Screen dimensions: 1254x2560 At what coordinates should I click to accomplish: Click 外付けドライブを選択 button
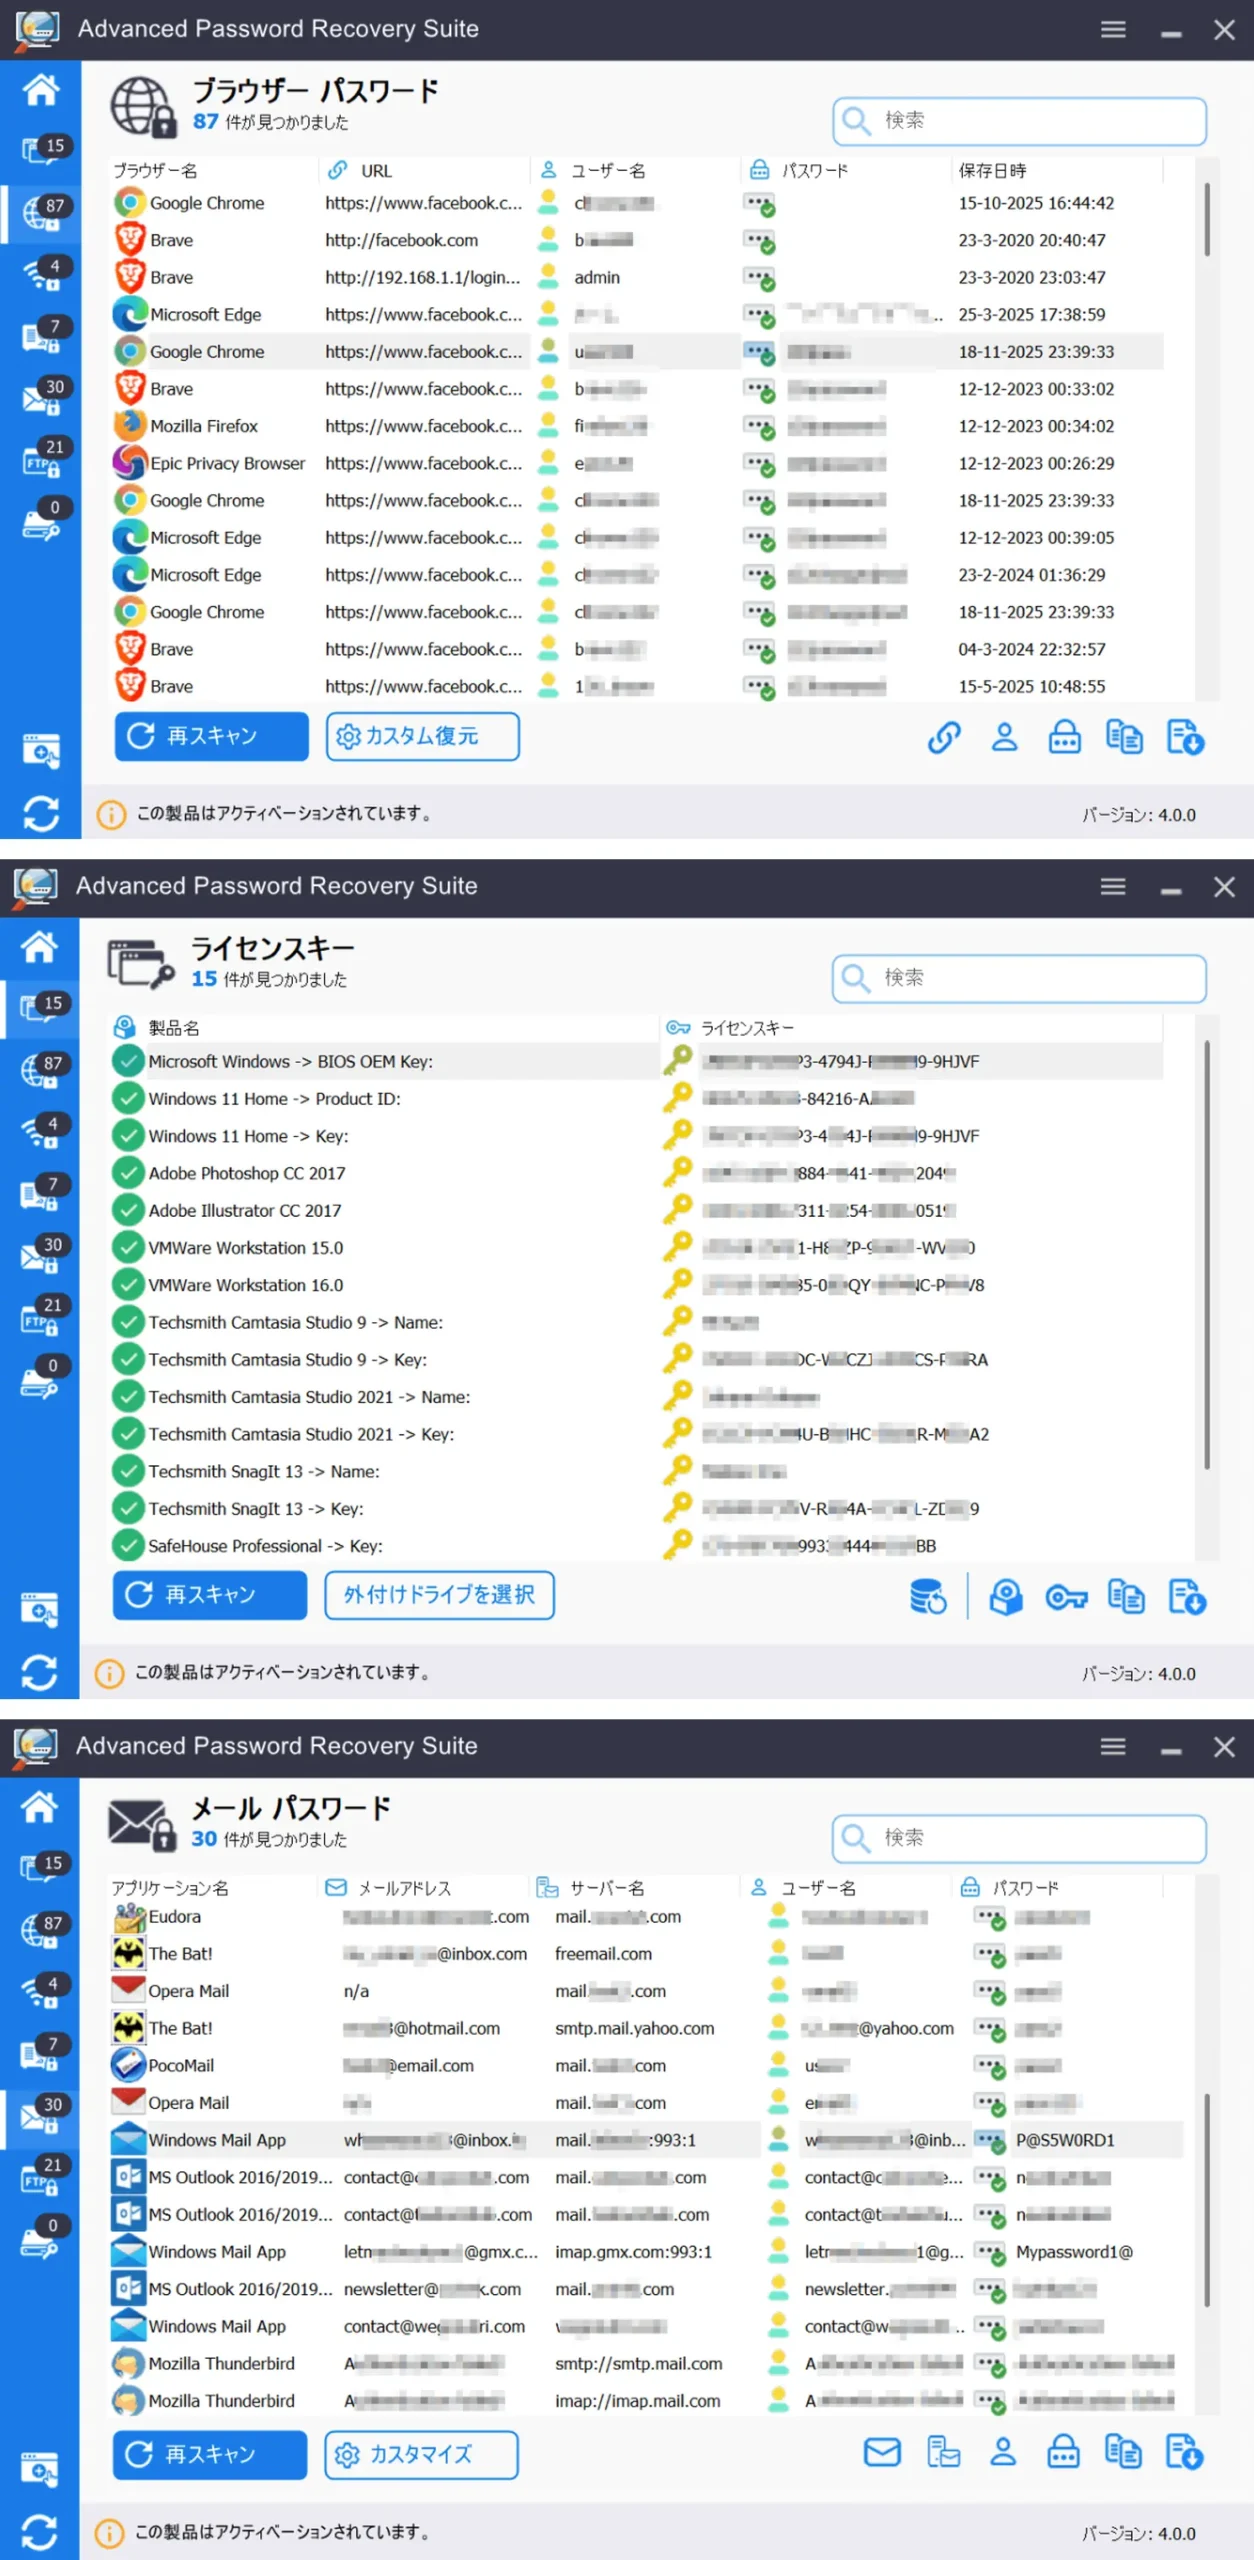pyautogui.click(x=439, y=1594)
